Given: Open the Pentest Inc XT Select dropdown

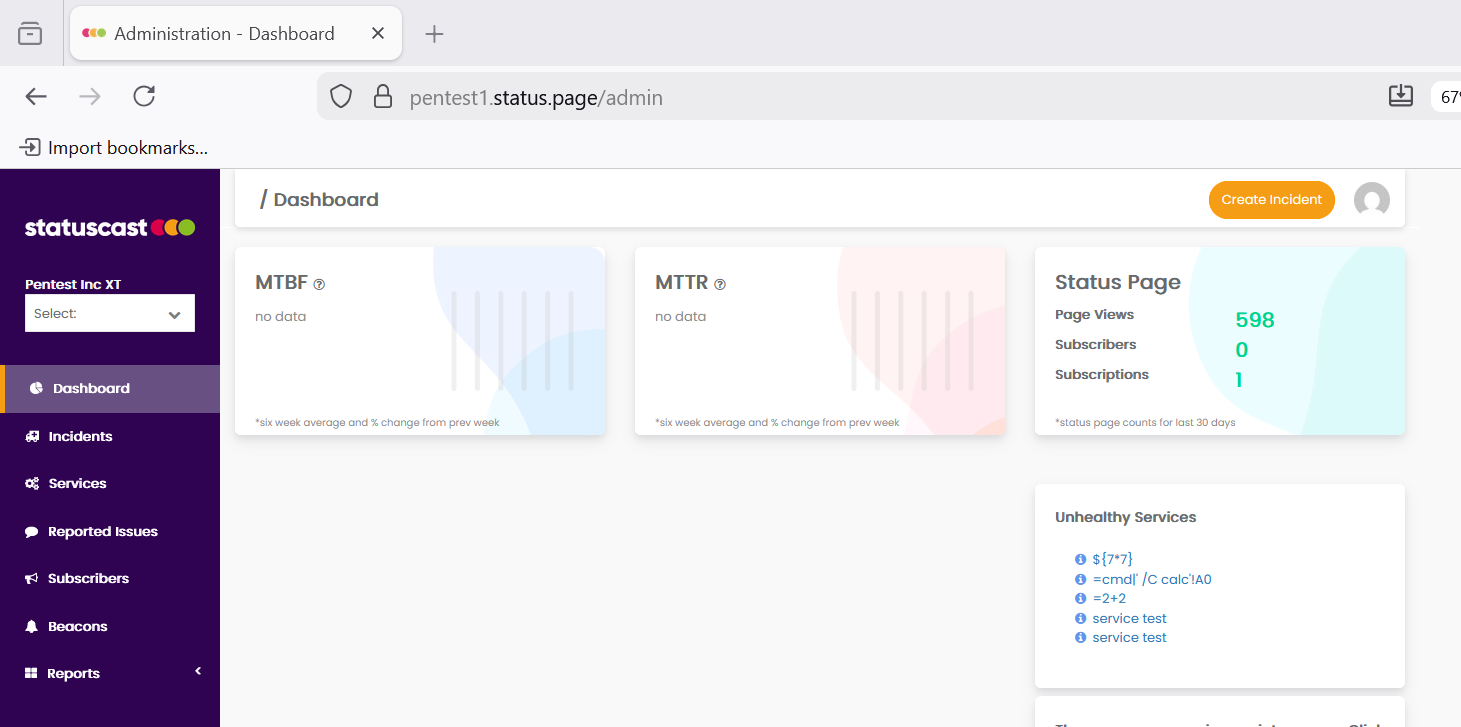Looking at the screenshot, I should (110, 314).
